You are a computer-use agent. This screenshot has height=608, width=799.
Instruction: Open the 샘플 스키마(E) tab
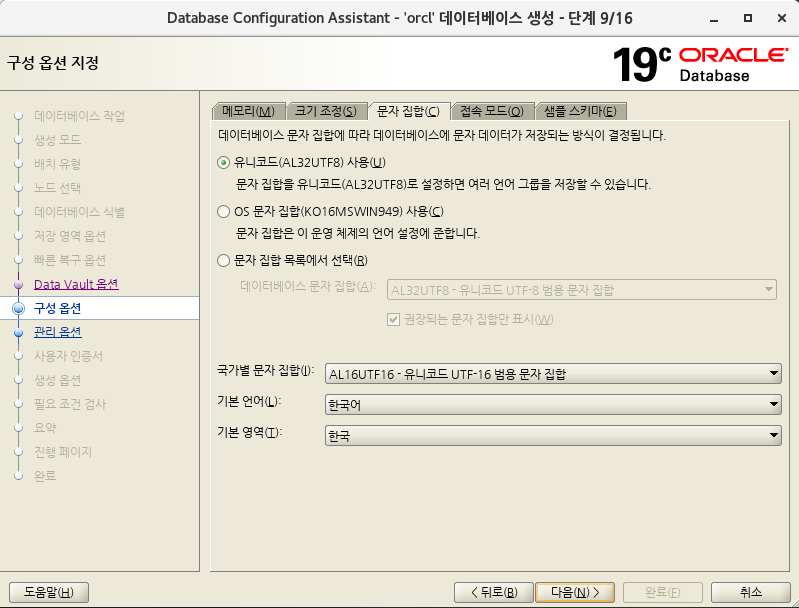[580, 111]
